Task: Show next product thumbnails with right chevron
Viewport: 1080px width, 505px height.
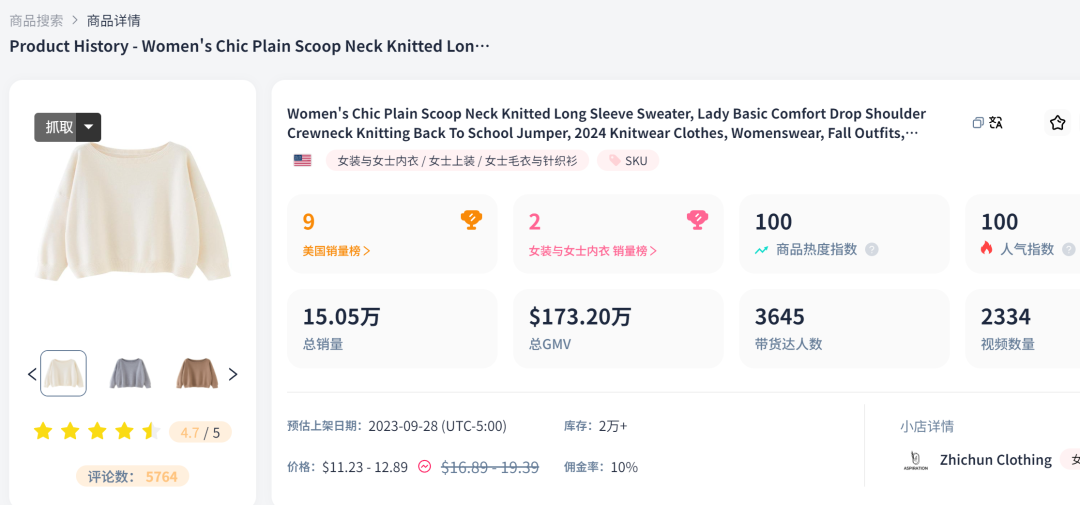Action: 233,375
